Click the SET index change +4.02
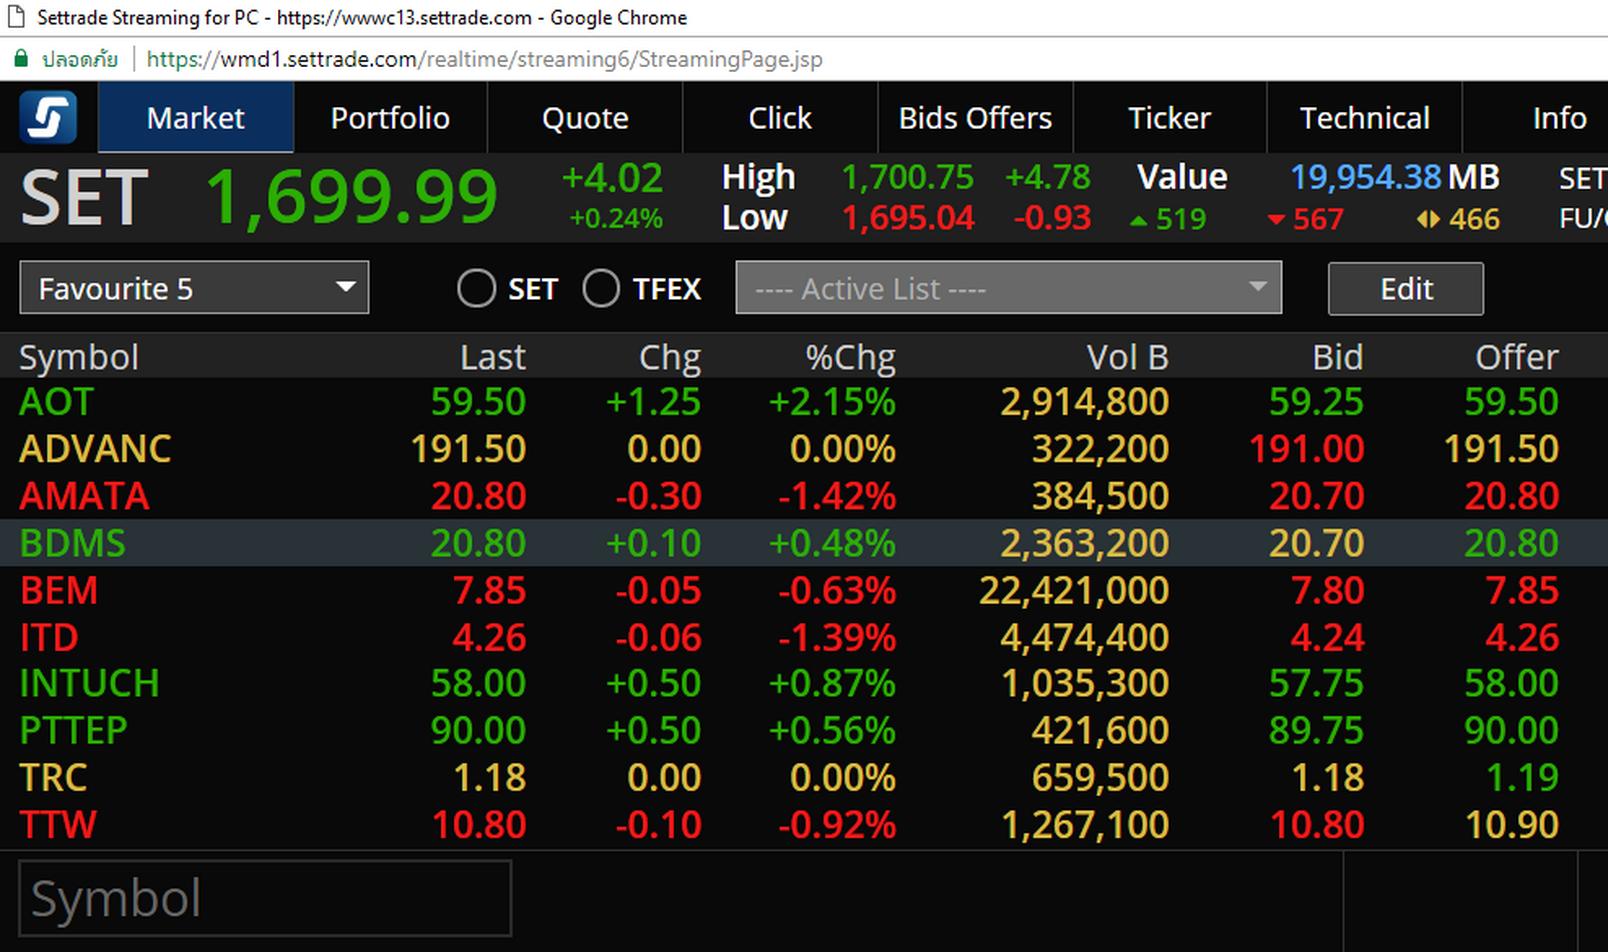The height and width of the screenshot is (952, 1608). (612, 178)
